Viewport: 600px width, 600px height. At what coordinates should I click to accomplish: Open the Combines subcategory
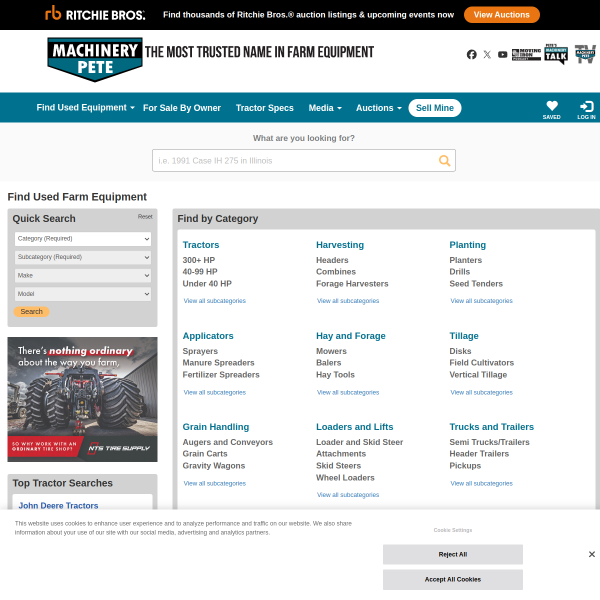[x=336, y=272]
